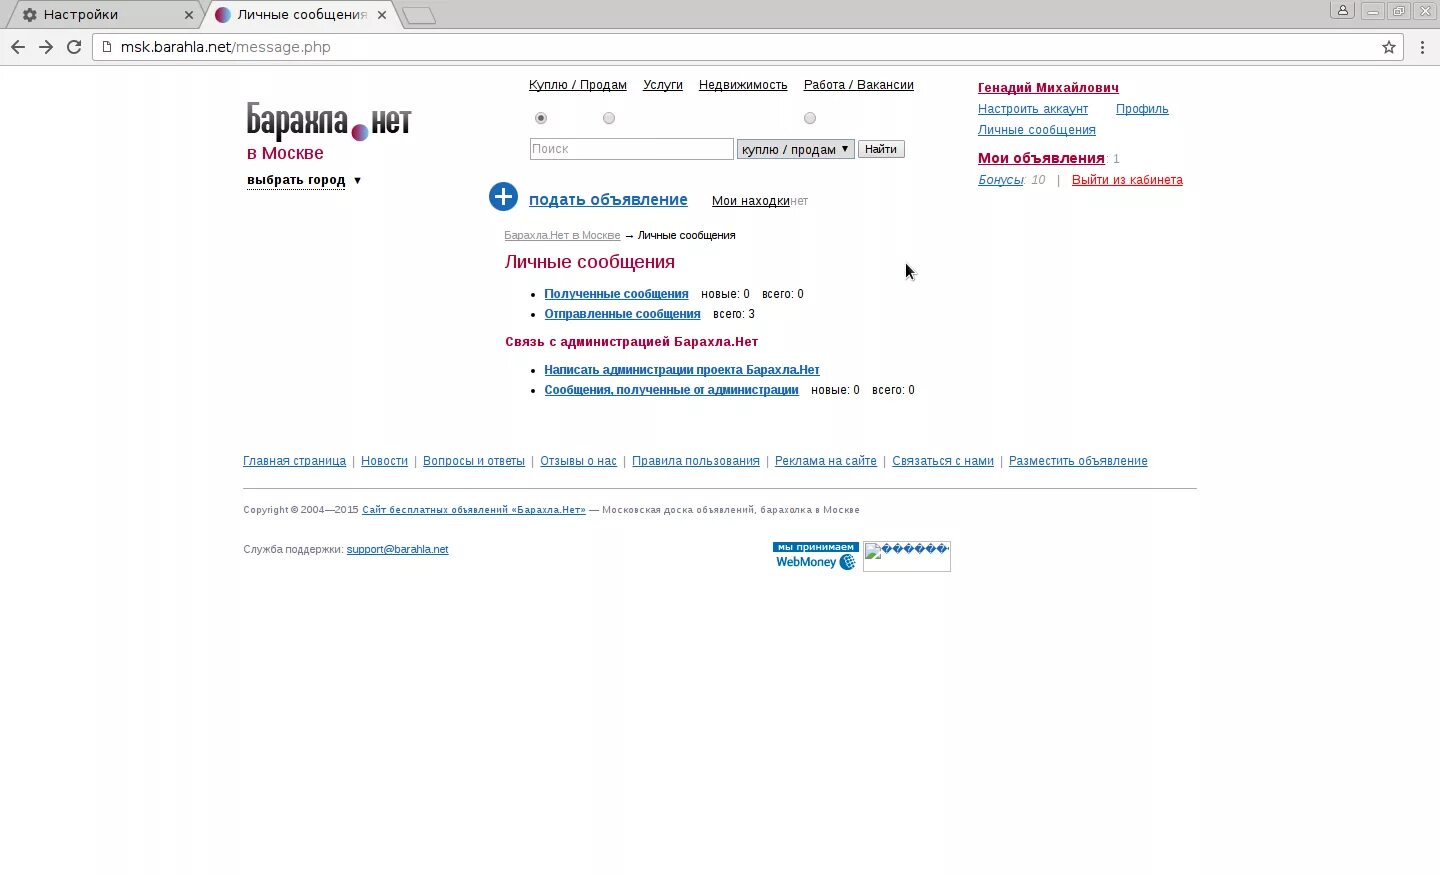Image resolution: width=1440 pixels, height=874 pixels.
Task: Open the Chrome user profile icon
Action: (1342, 11)
